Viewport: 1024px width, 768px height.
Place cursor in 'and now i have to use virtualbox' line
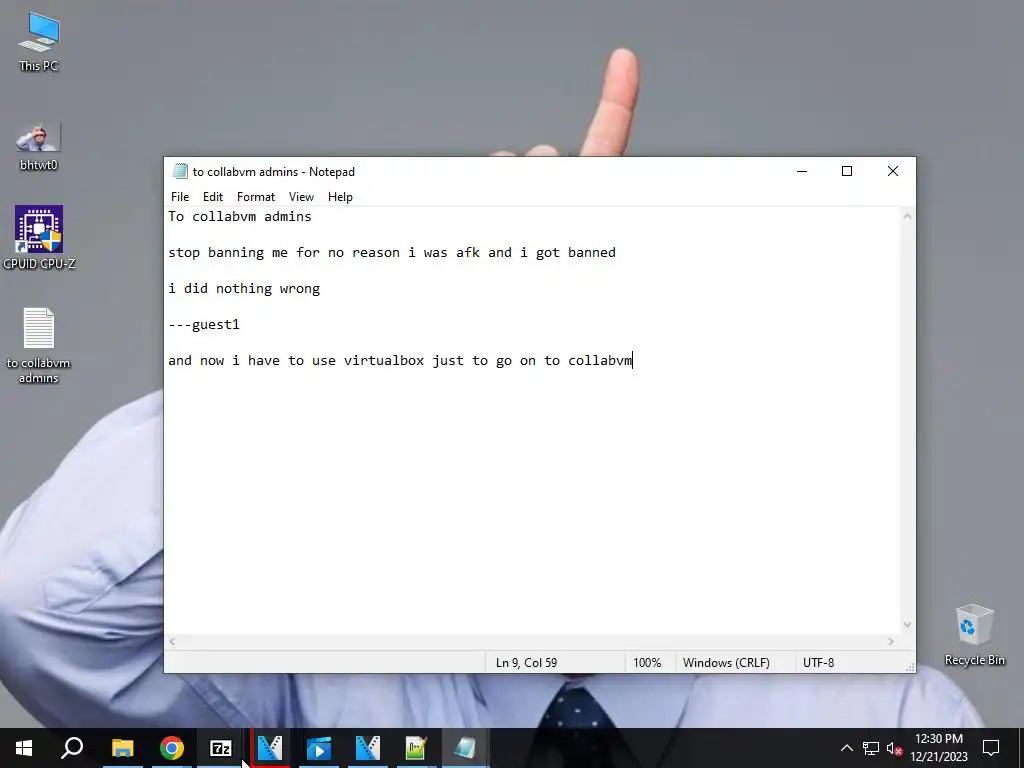(x=400, y=360)
